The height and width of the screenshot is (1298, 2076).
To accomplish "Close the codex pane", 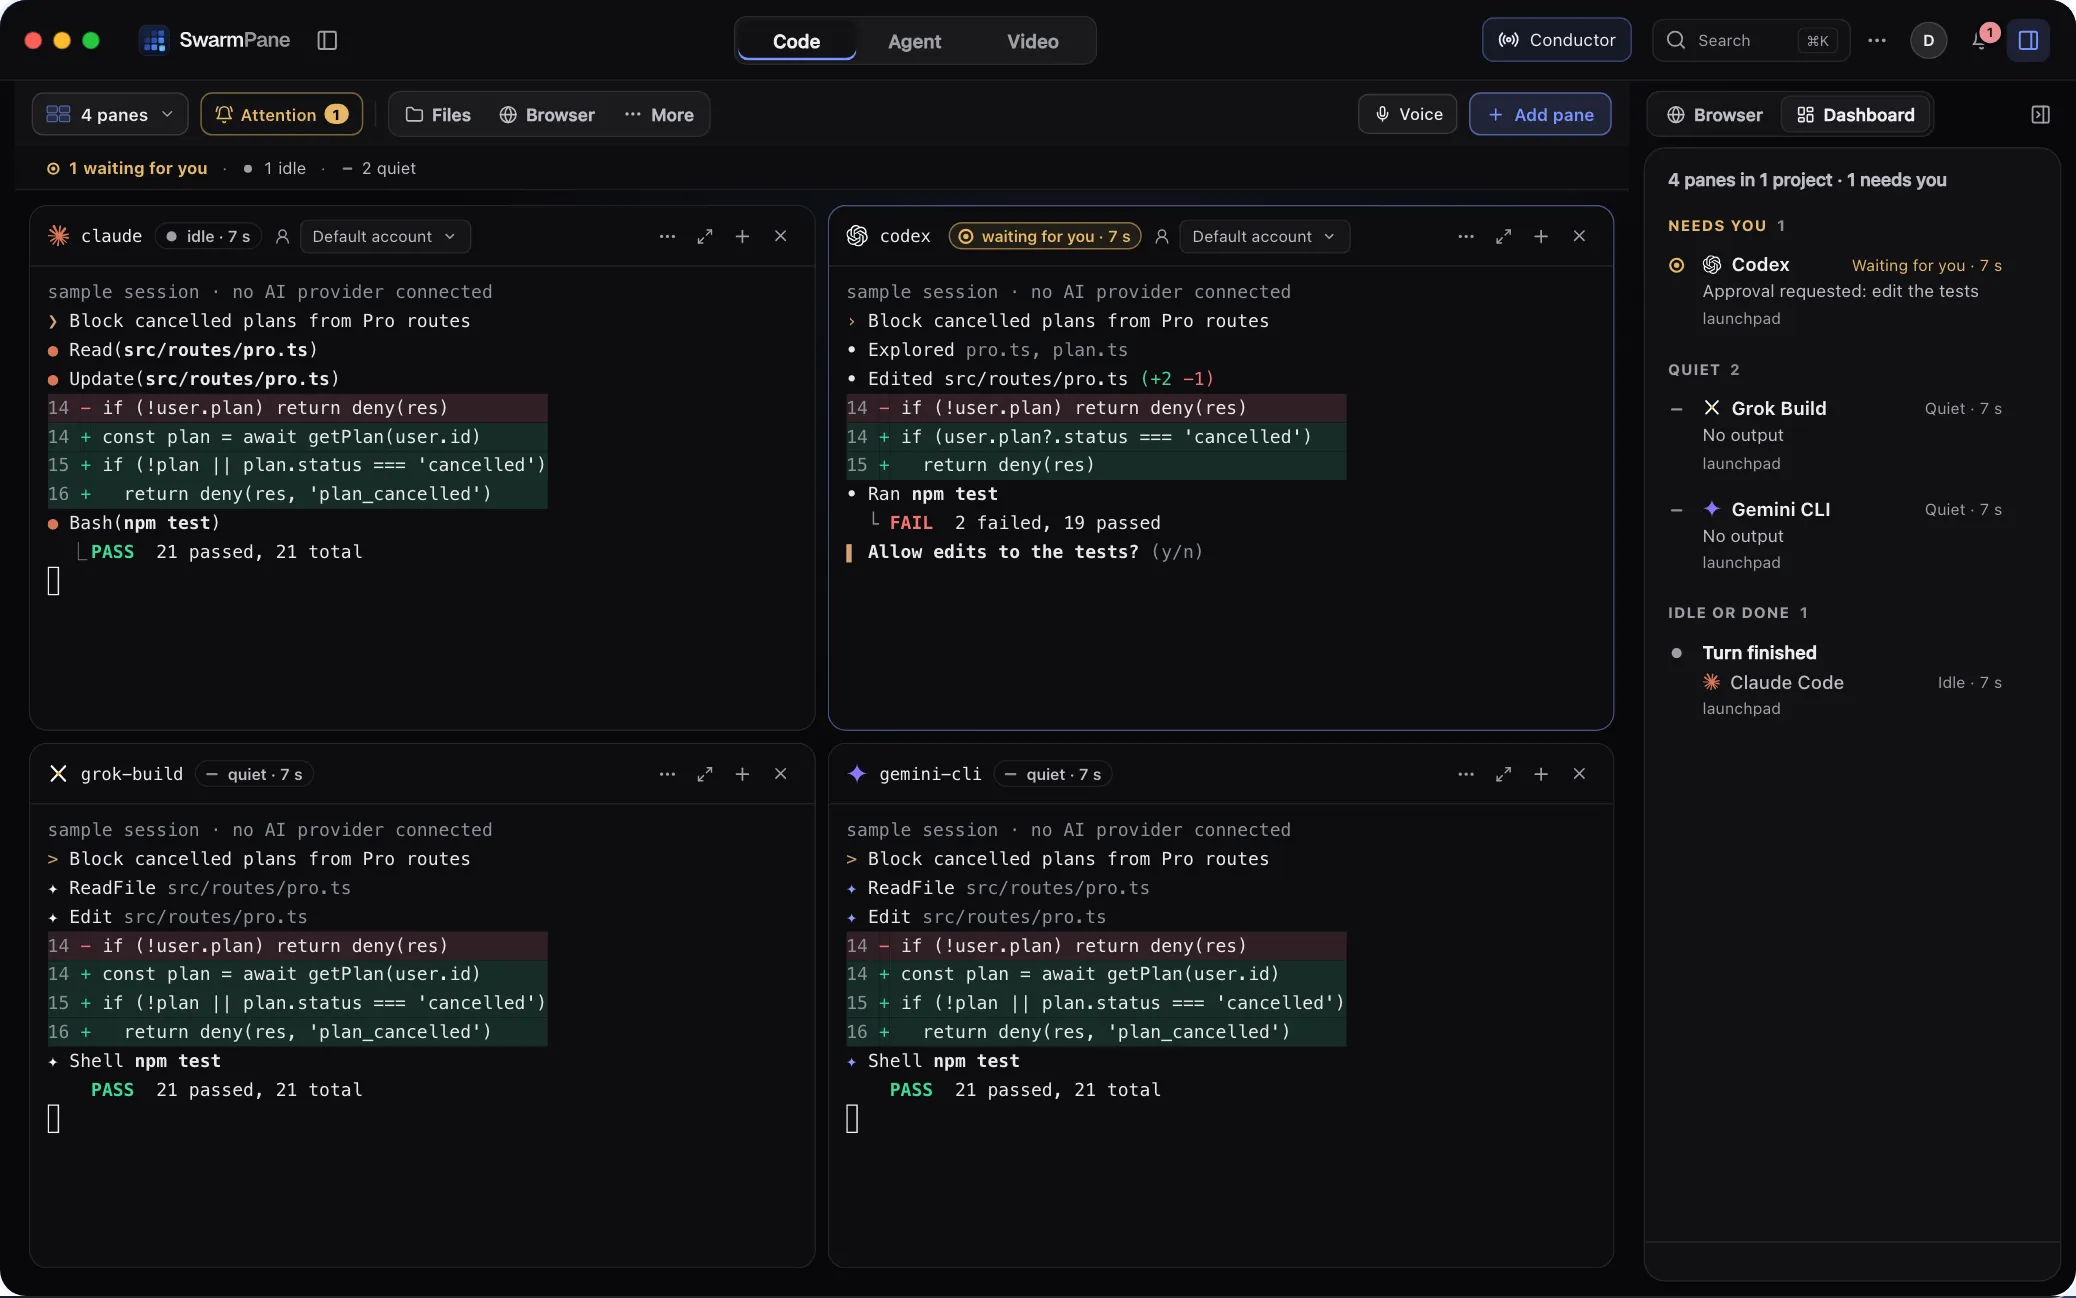I will click(1579, 236).
